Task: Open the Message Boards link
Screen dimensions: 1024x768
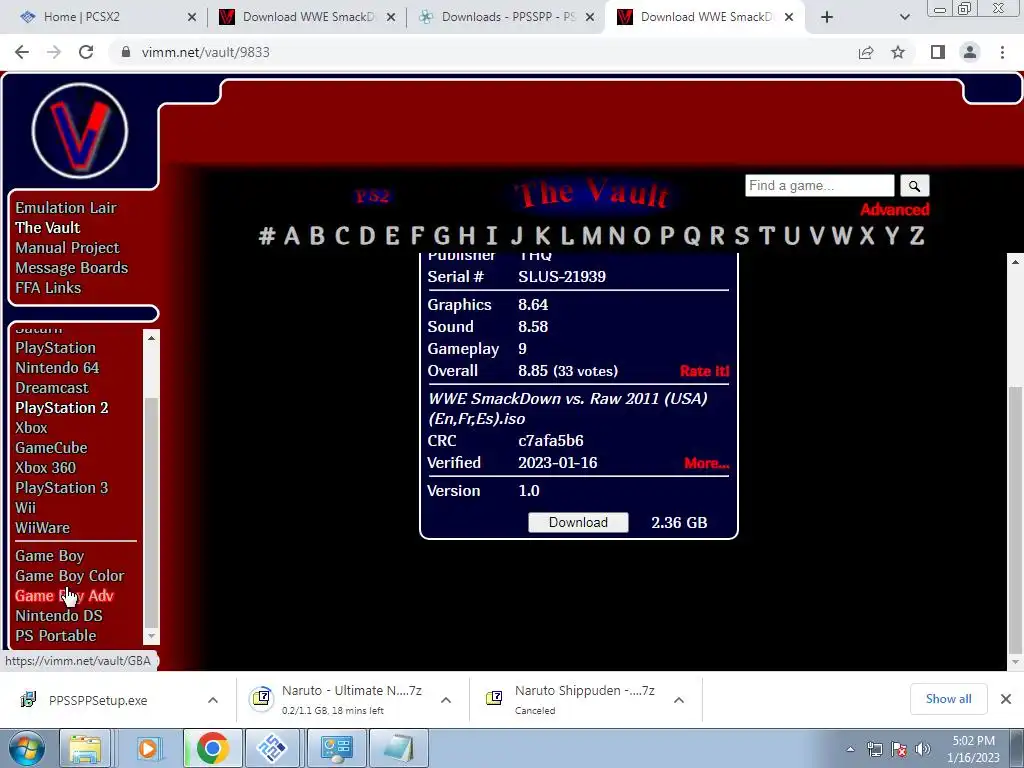Action: click(71, 268)
